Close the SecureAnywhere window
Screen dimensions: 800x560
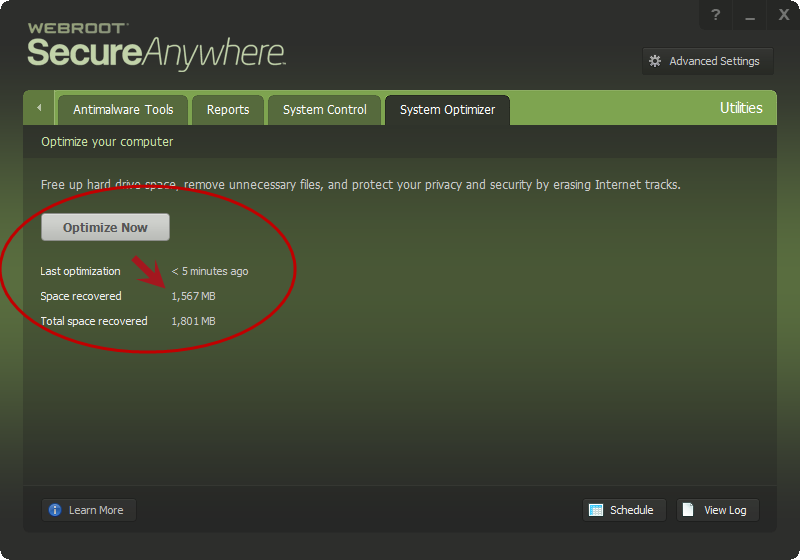[x=784, y=15]
